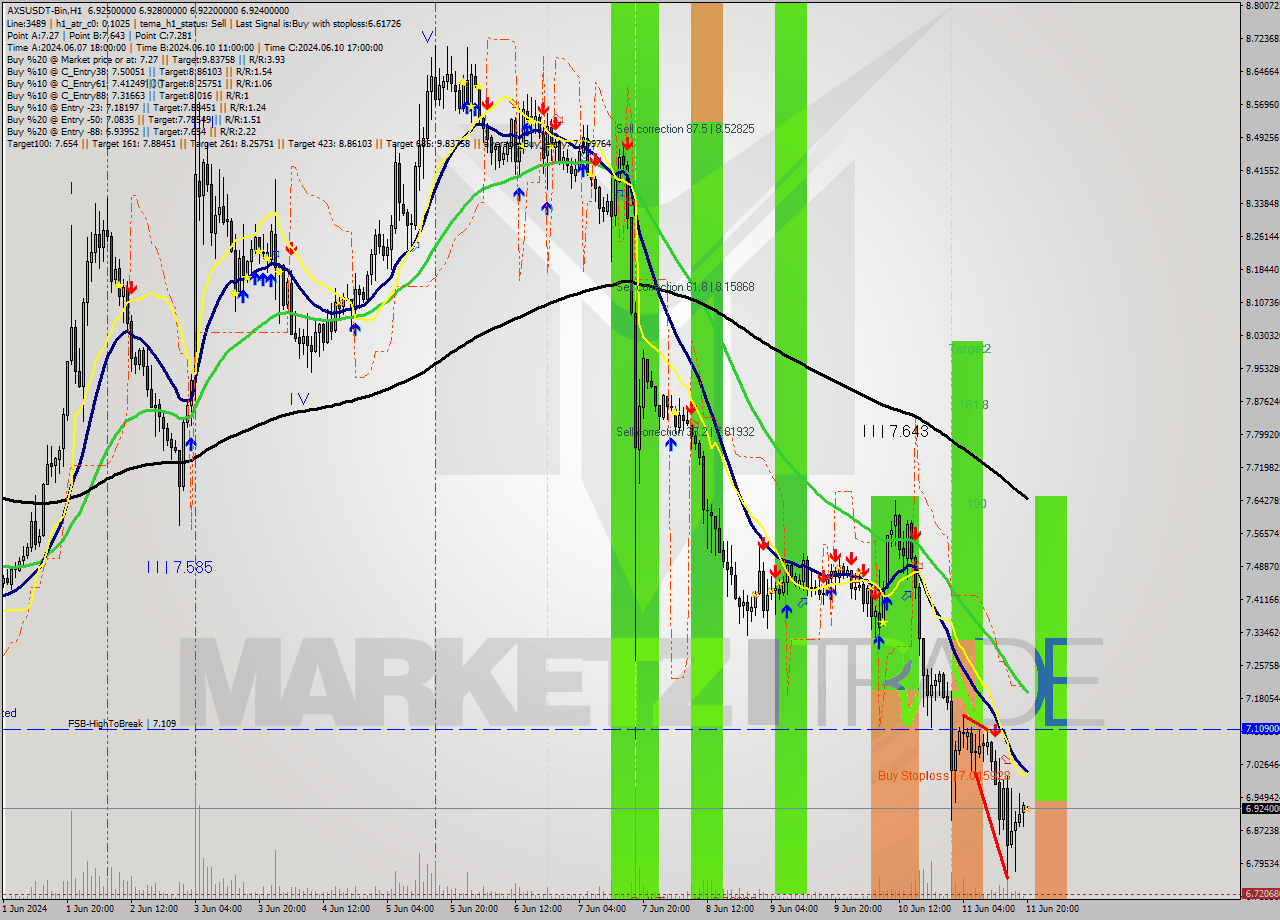The width and height of the screenshot is (1280, 920).
Task: Click the 'Buy %10 @ C_Entry38' line
Action: [139, 71]
